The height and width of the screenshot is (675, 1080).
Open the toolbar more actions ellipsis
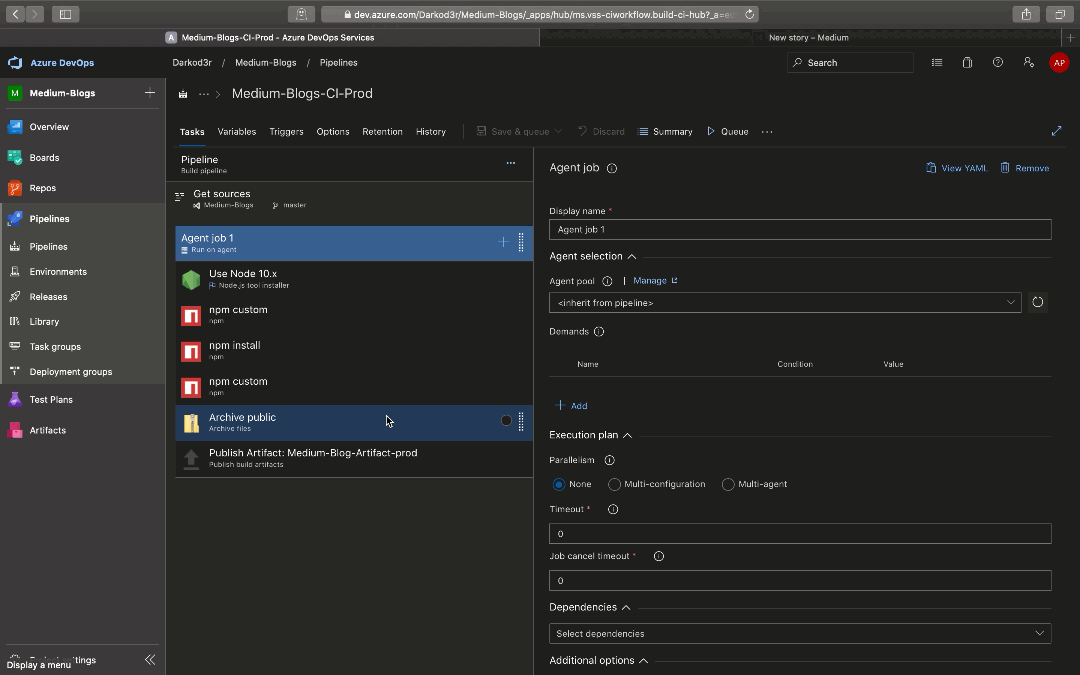767,132
